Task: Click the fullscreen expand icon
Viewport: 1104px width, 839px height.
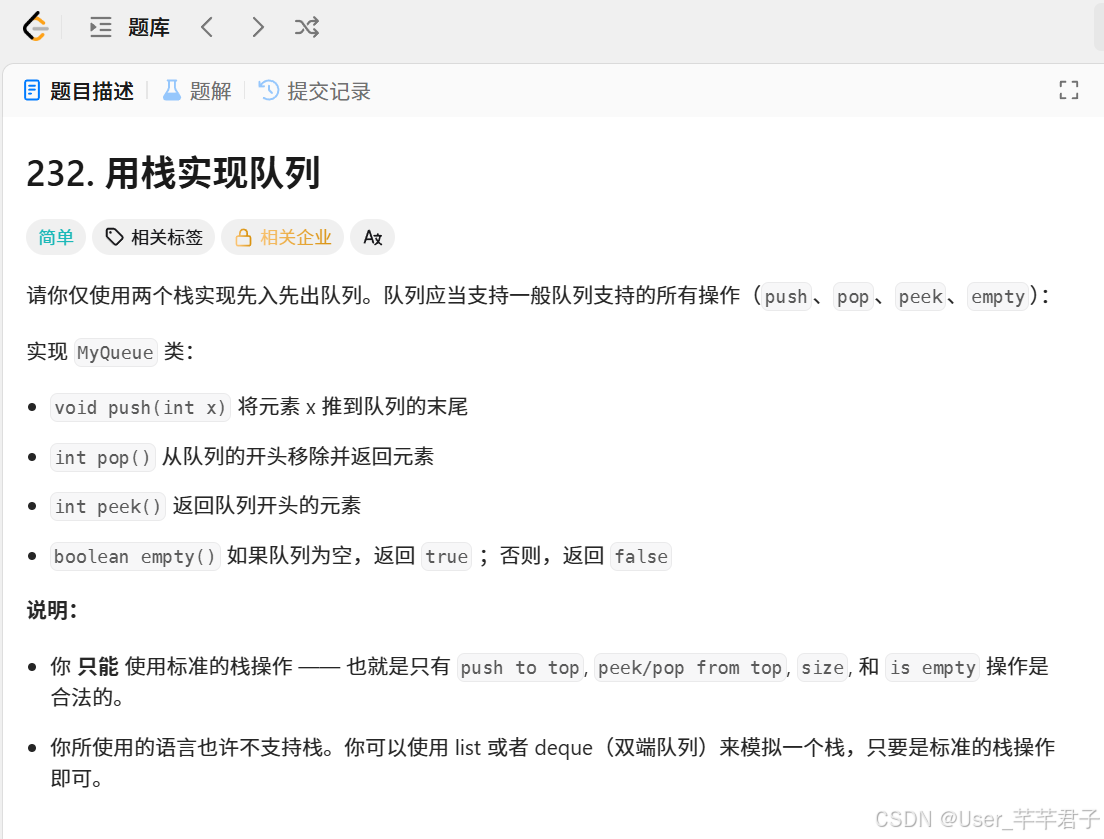Action: (1068, 90)
